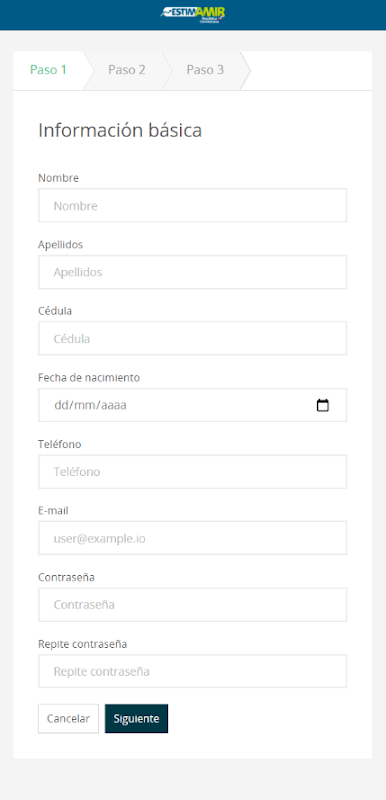Click the Repite contraseña input field
This screenshot has width=386, height=800.
click(x=193, y=671)
